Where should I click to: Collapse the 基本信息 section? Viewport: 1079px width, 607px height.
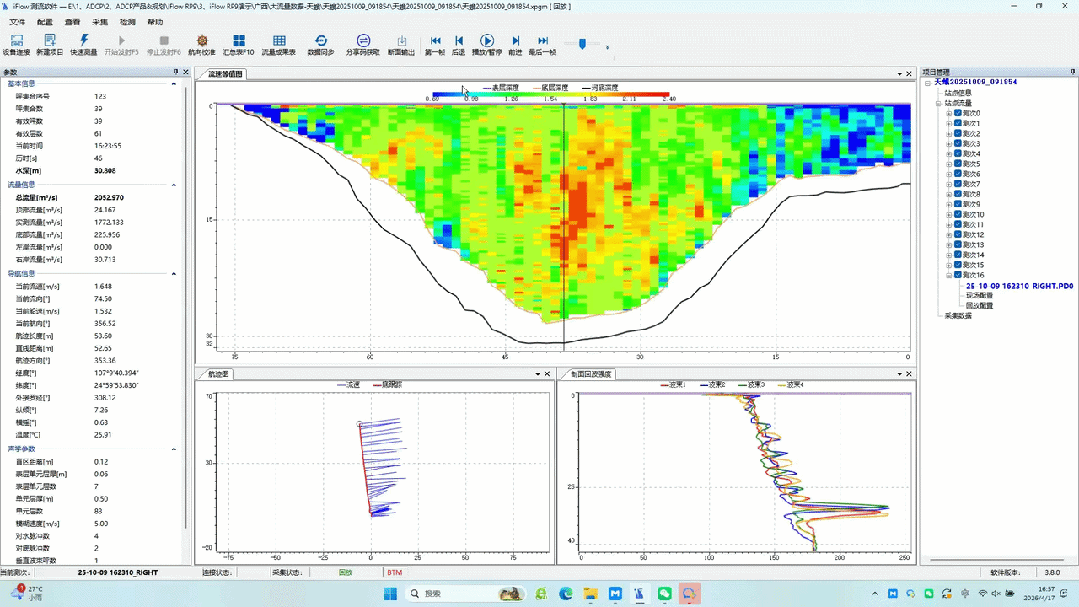(x=173, y=84)
